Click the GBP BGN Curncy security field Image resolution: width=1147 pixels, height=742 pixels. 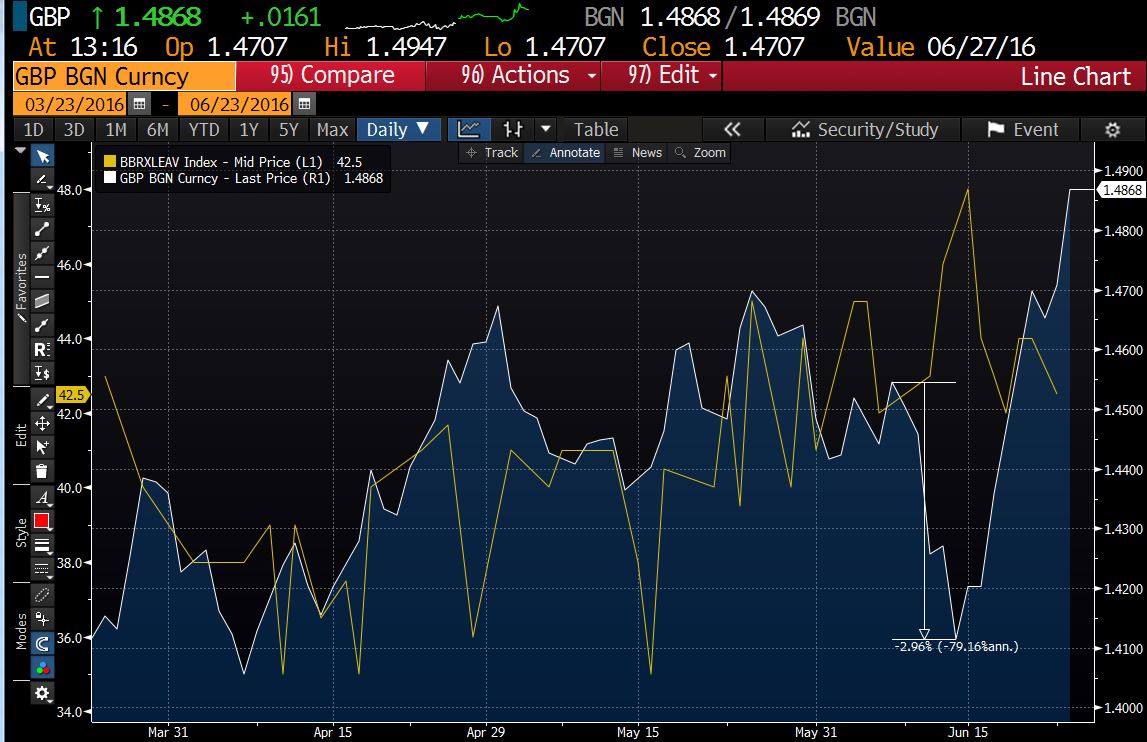coord(124,76)
